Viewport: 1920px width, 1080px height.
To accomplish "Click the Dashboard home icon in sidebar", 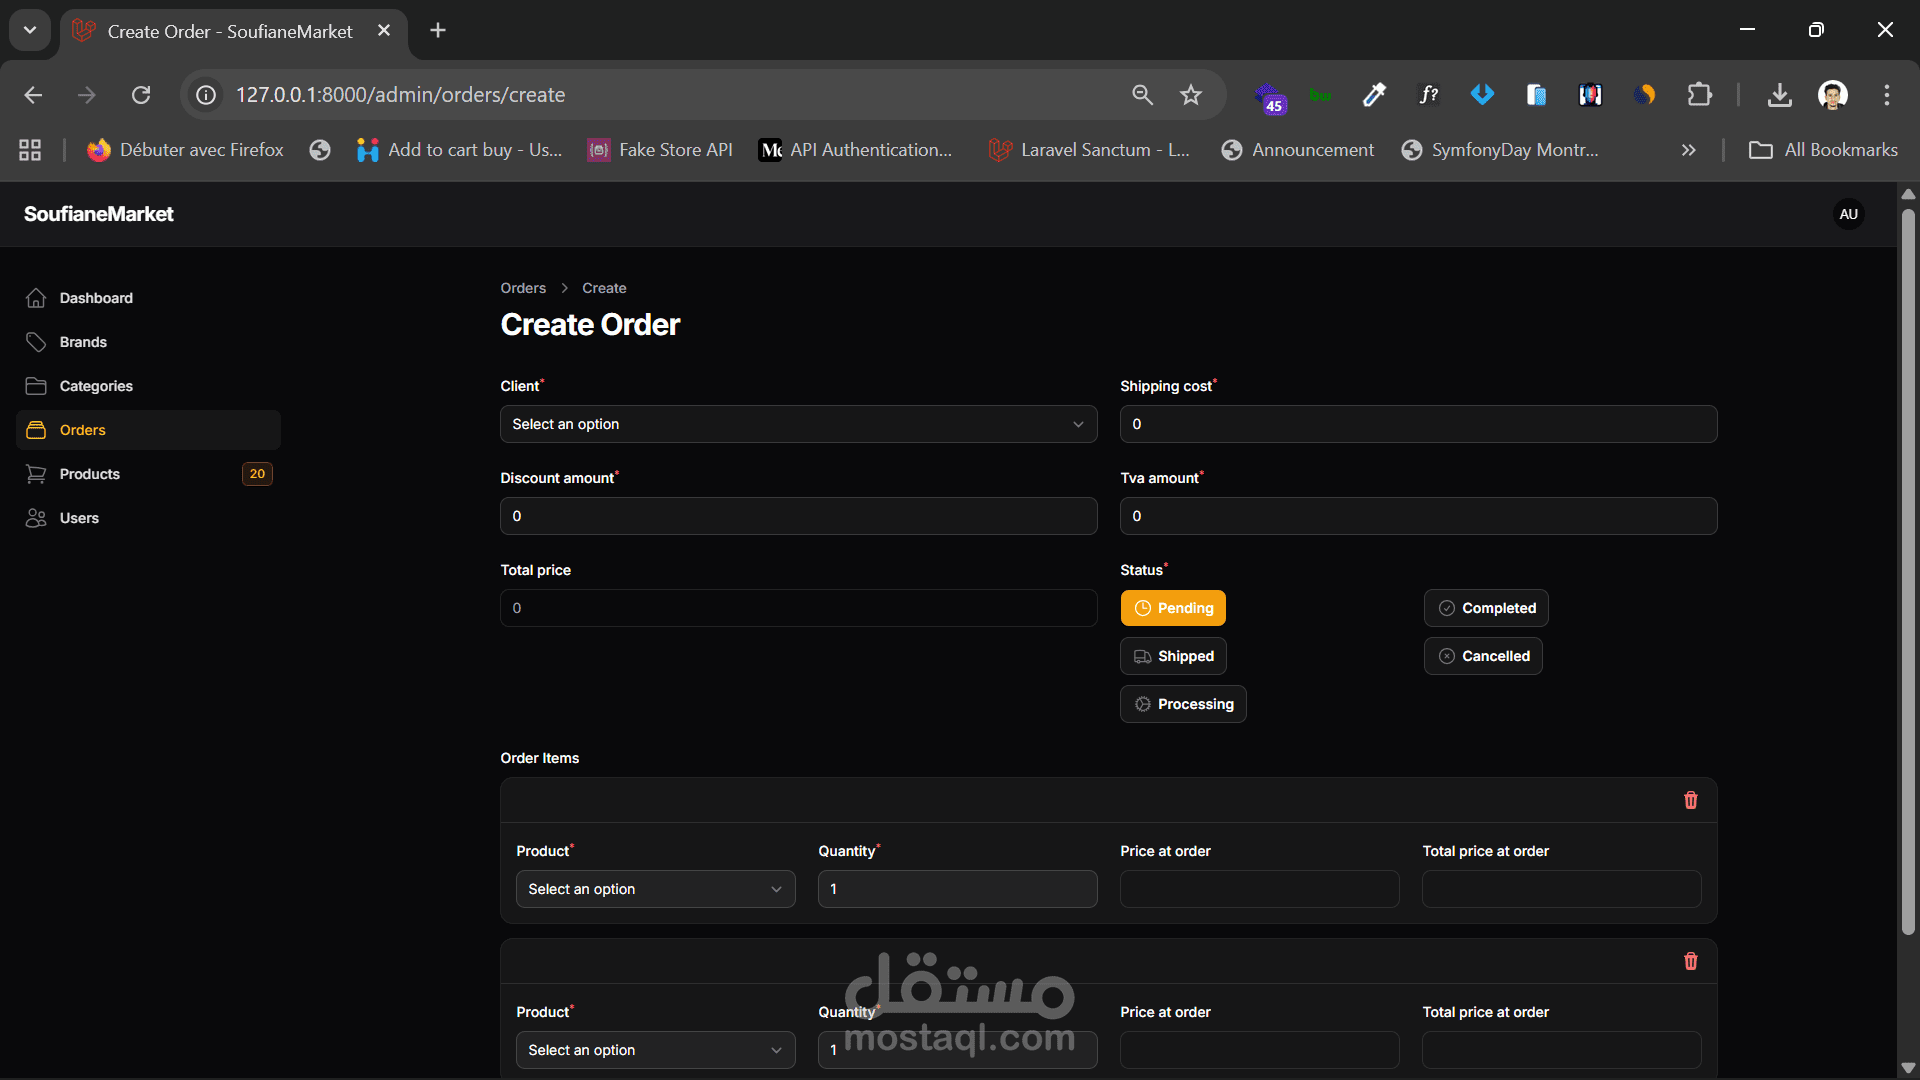I will [36, 298].
